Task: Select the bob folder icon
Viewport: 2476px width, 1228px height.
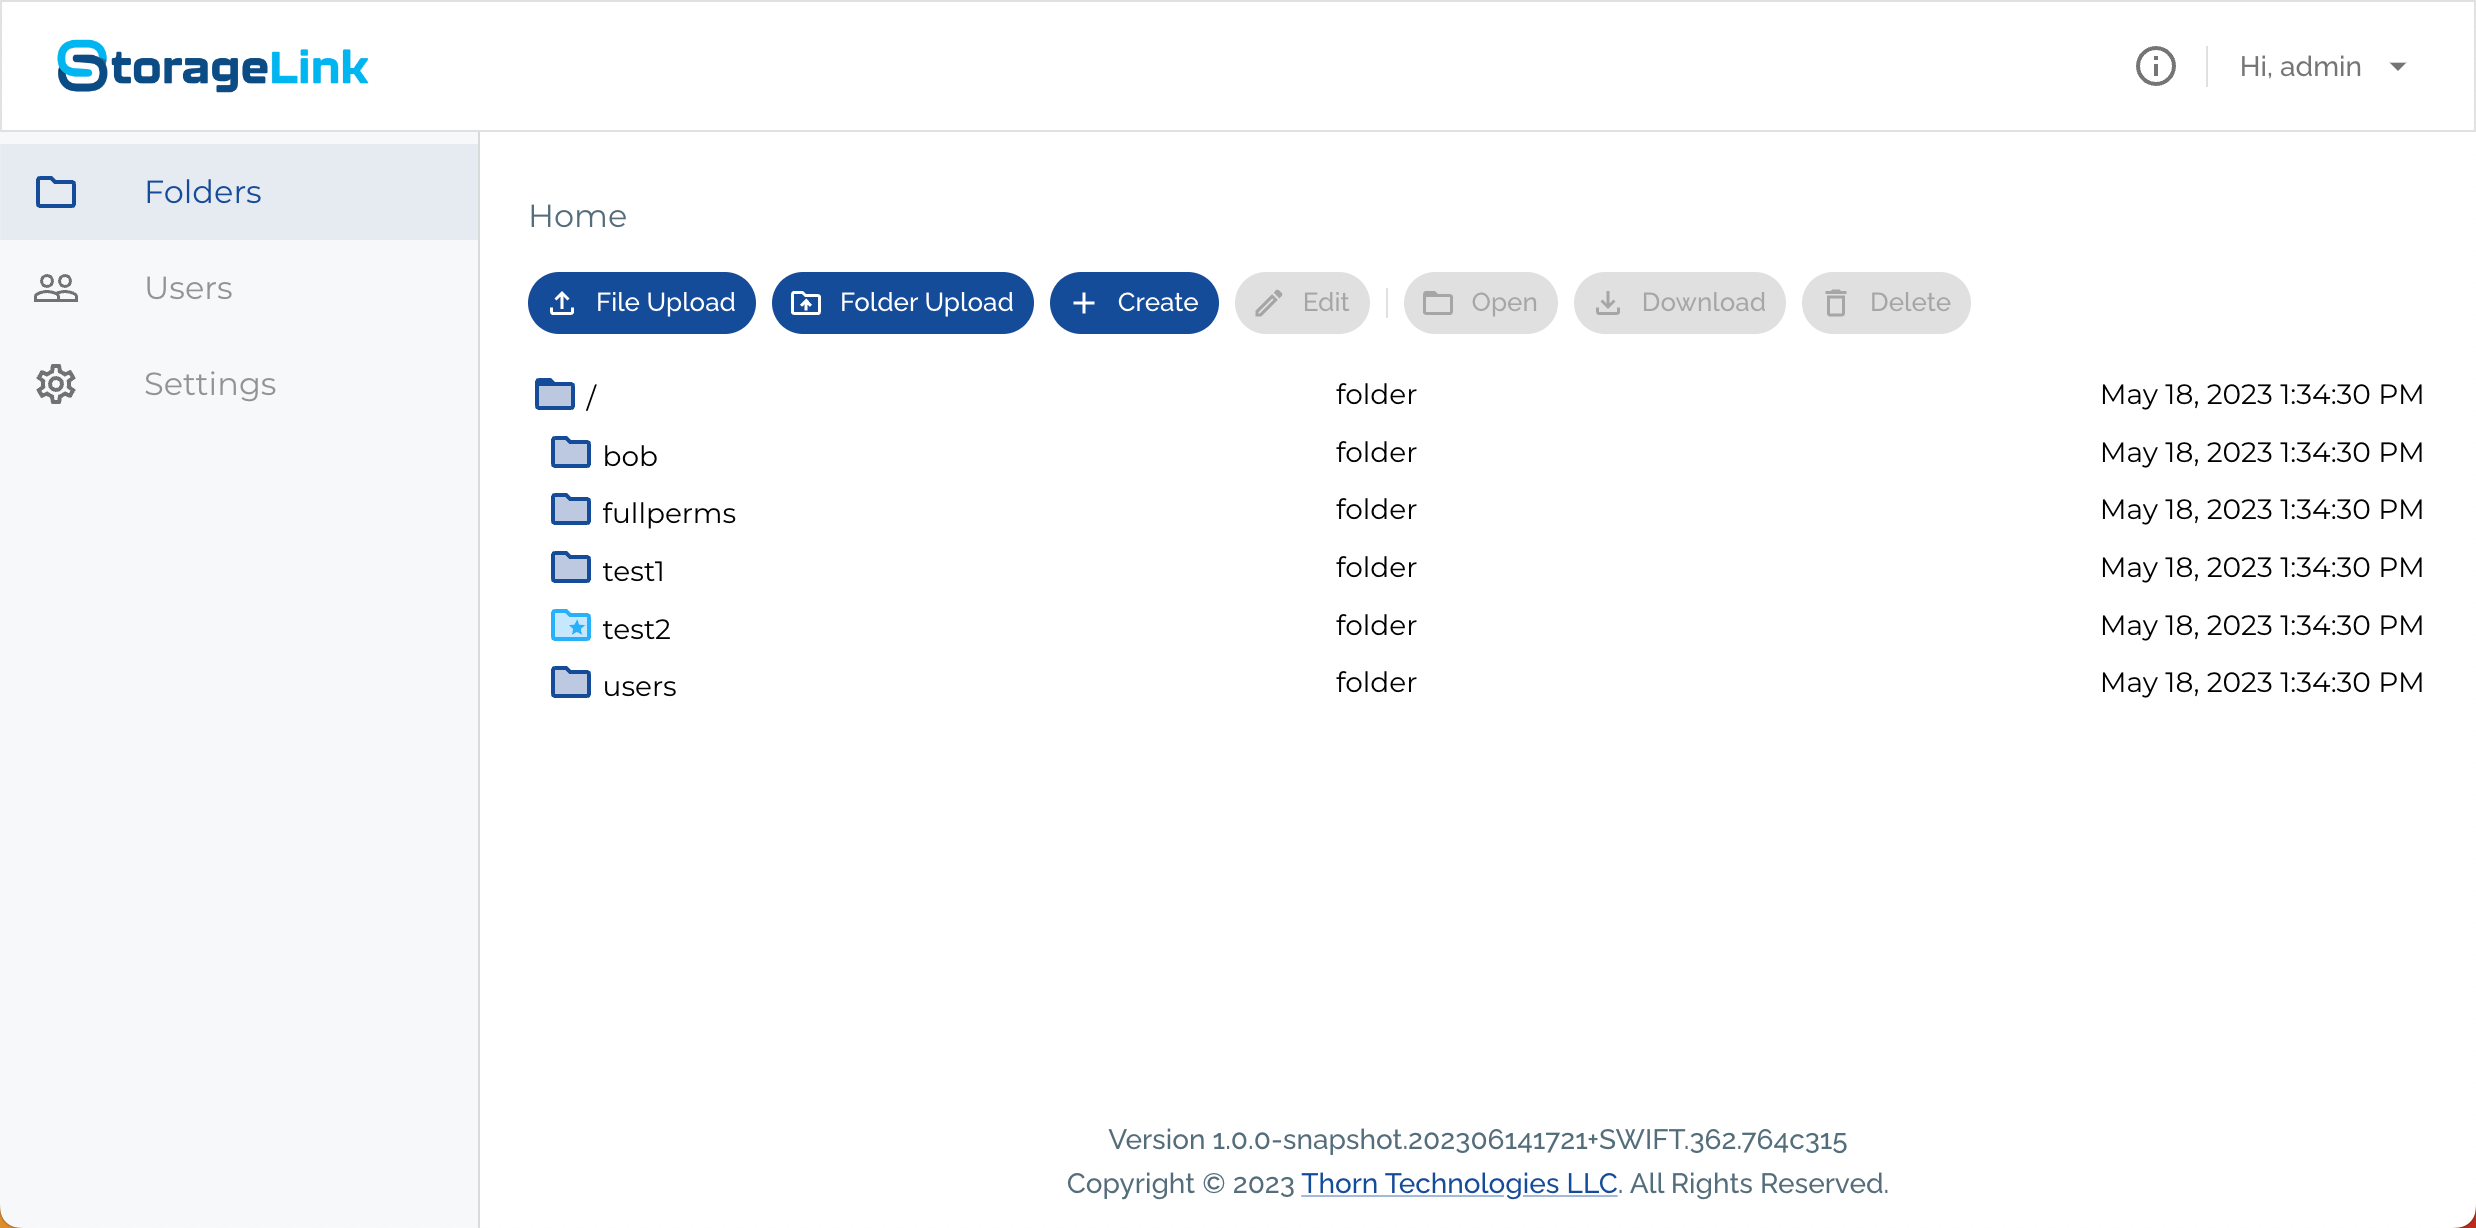Action: point(571,452)
